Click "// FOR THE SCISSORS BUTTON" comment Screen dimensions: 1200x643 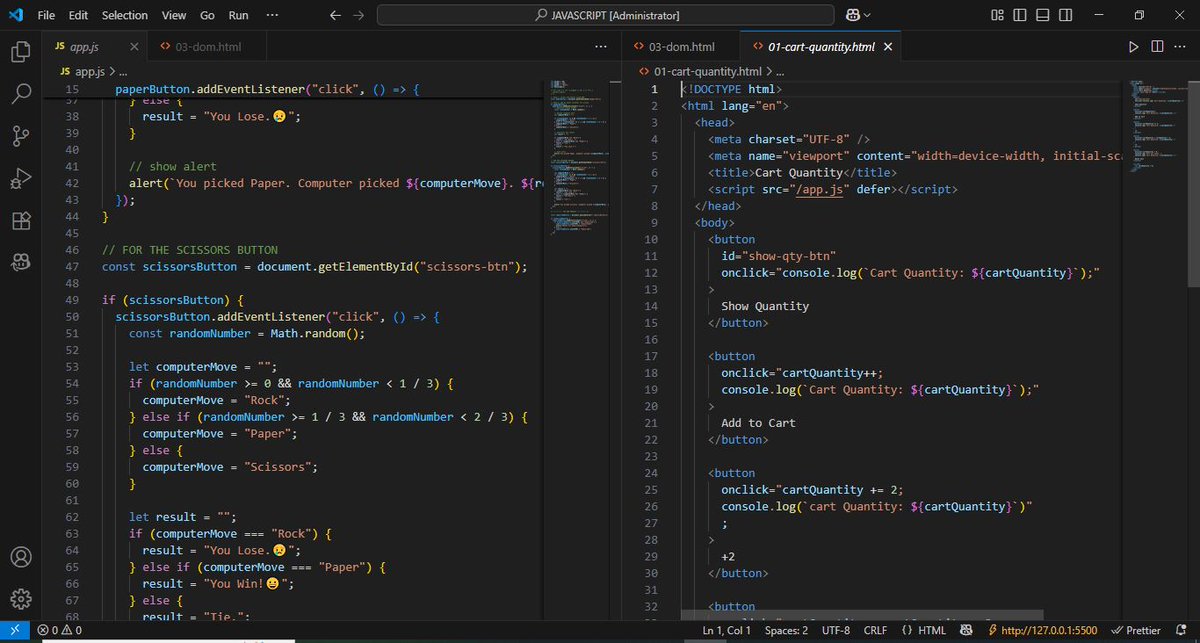pyautogui.click(x=190, y=250)
